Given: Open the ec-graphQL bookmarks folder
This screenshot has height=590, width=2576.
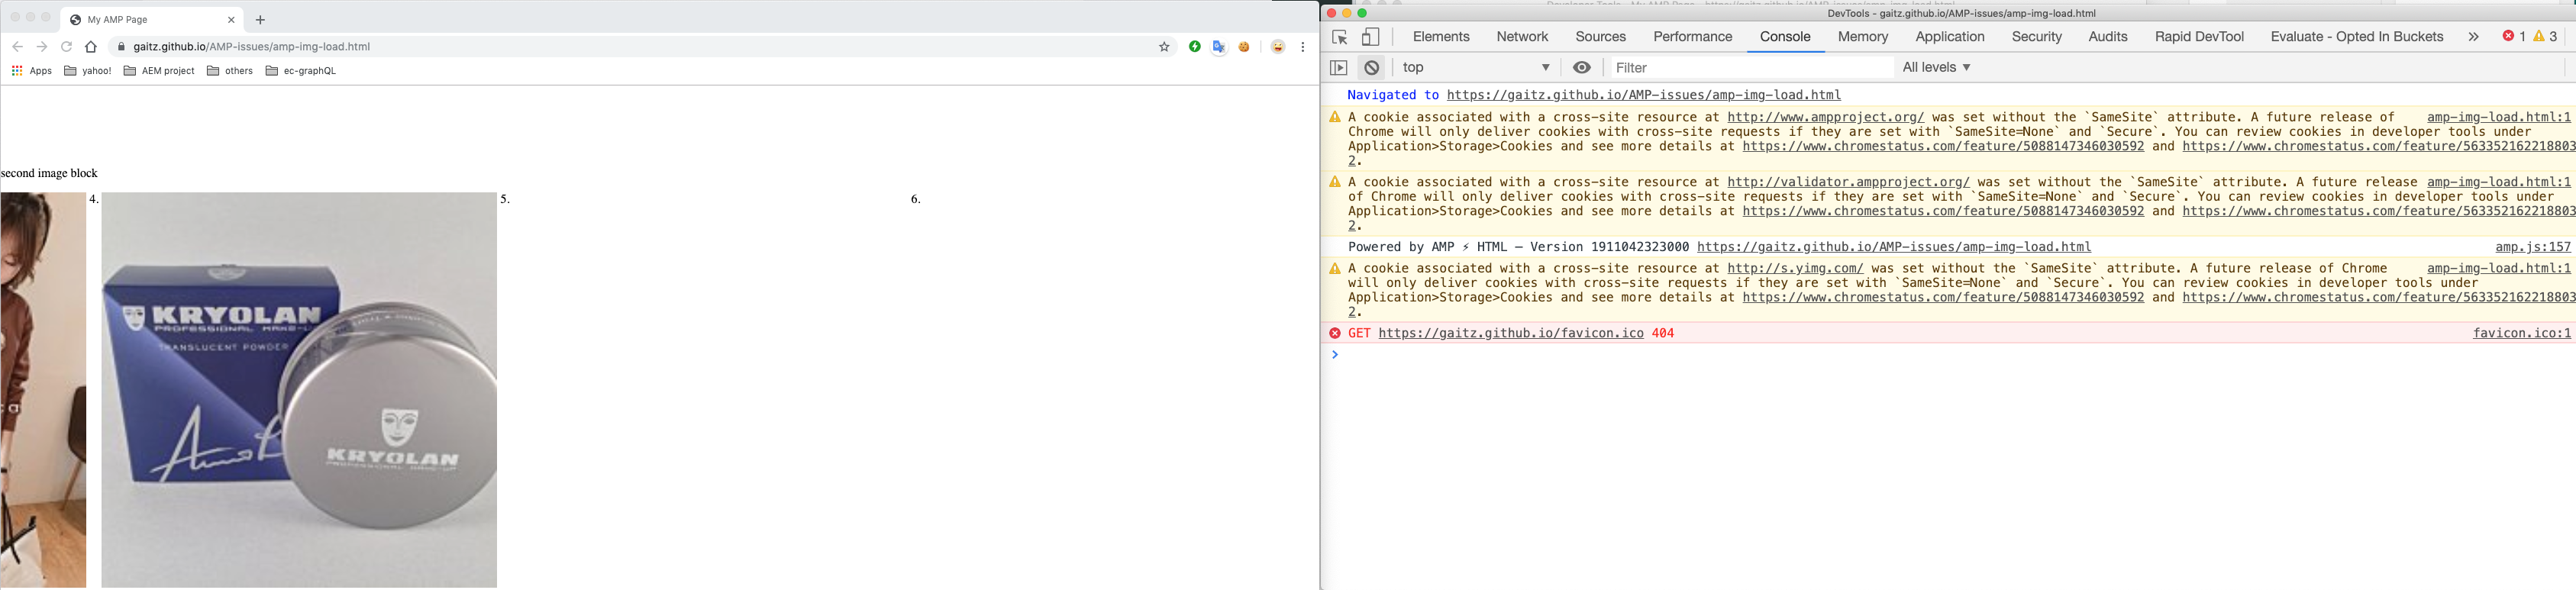Looking at the screenshot, I should pos(301,71).
